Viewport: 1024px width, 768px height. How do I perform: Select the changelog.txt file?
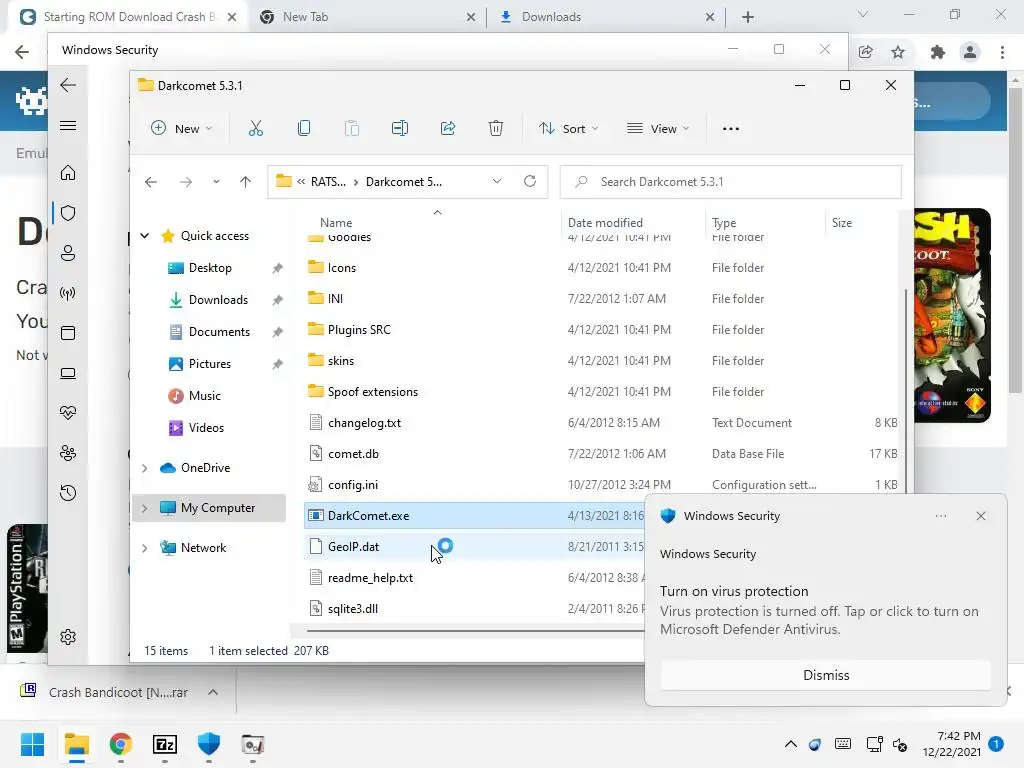364,423
